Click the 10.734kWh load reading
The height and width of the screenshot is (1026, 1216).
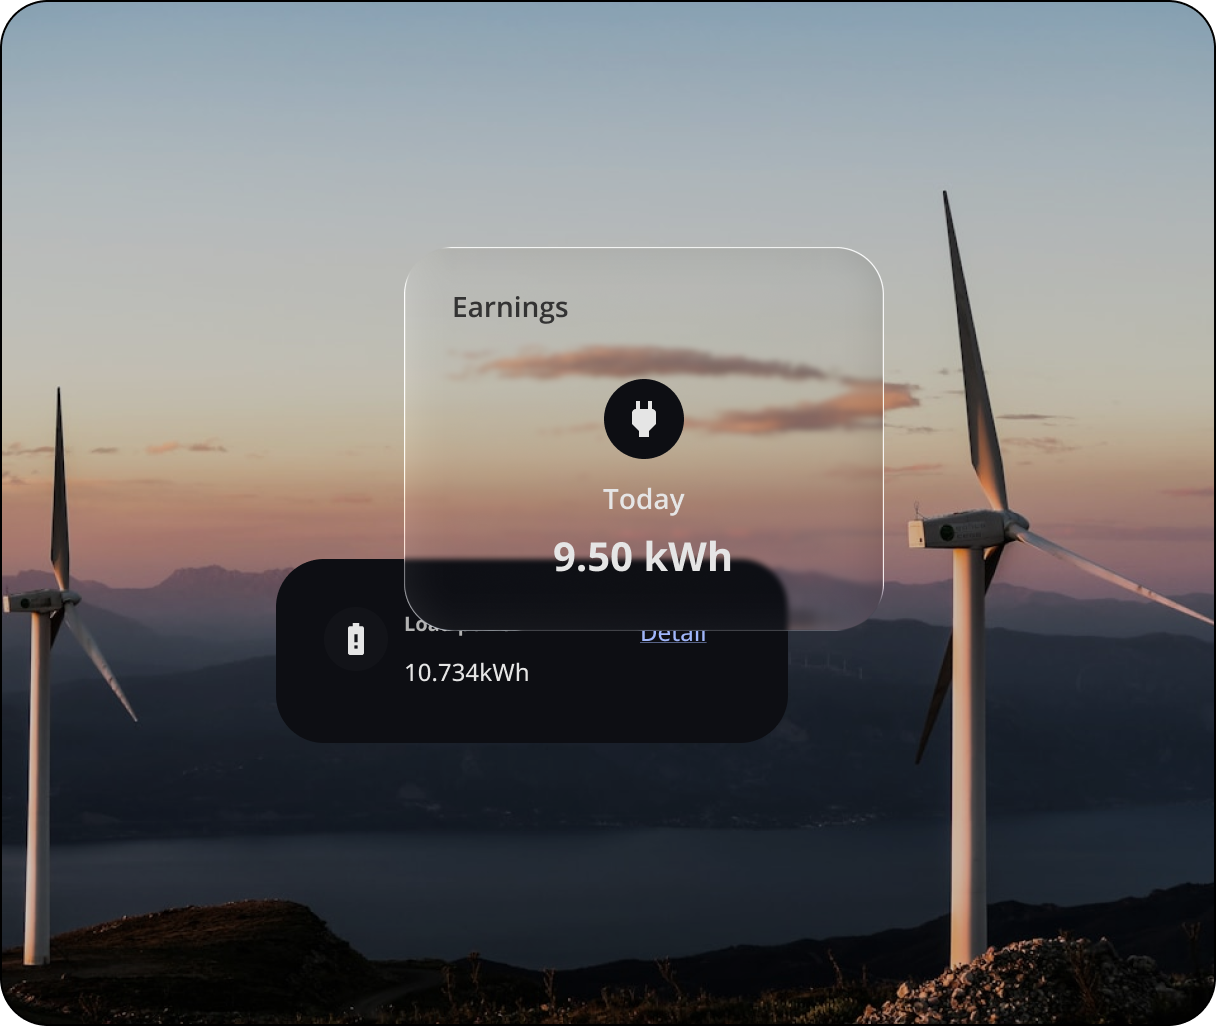[467, 673]
